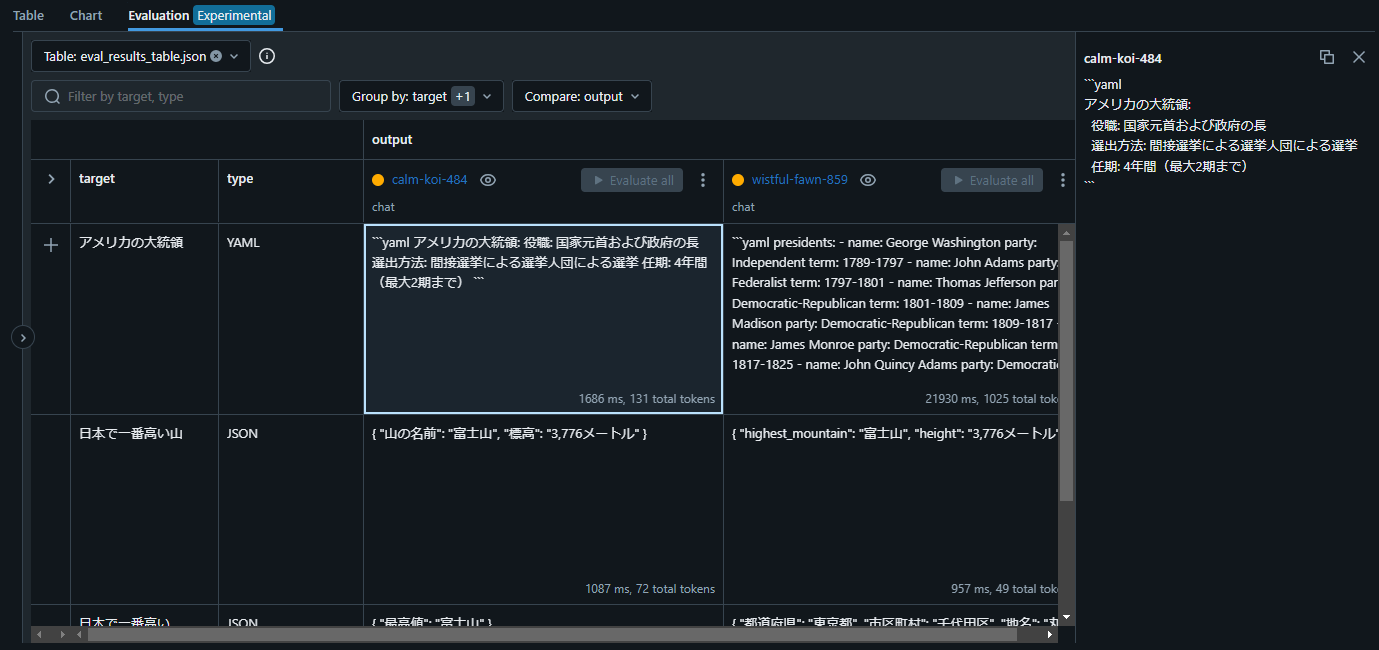
Task: Switch to the Table tab
Action: pyautogui.click(x=28, y=15)
